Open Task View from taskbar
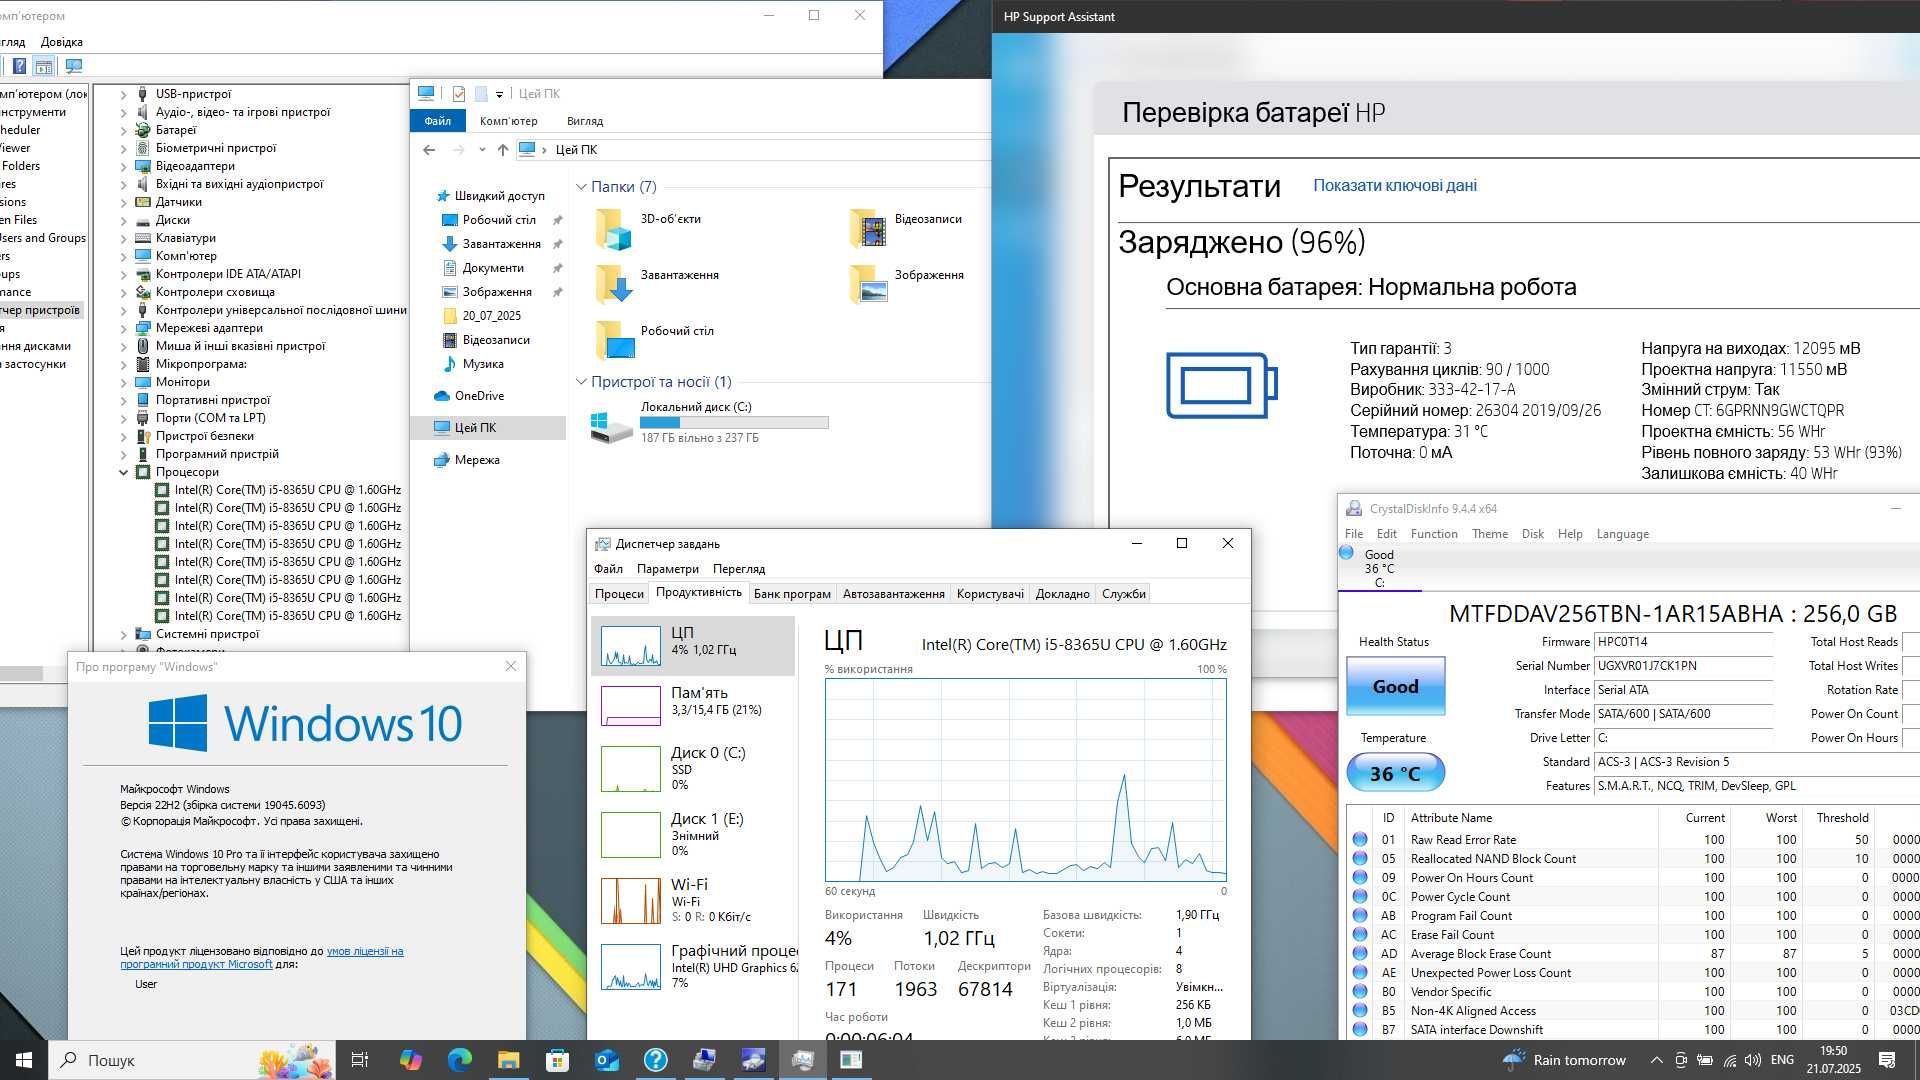Viewport: 1920px width, 1080px height. point(360,1060)
